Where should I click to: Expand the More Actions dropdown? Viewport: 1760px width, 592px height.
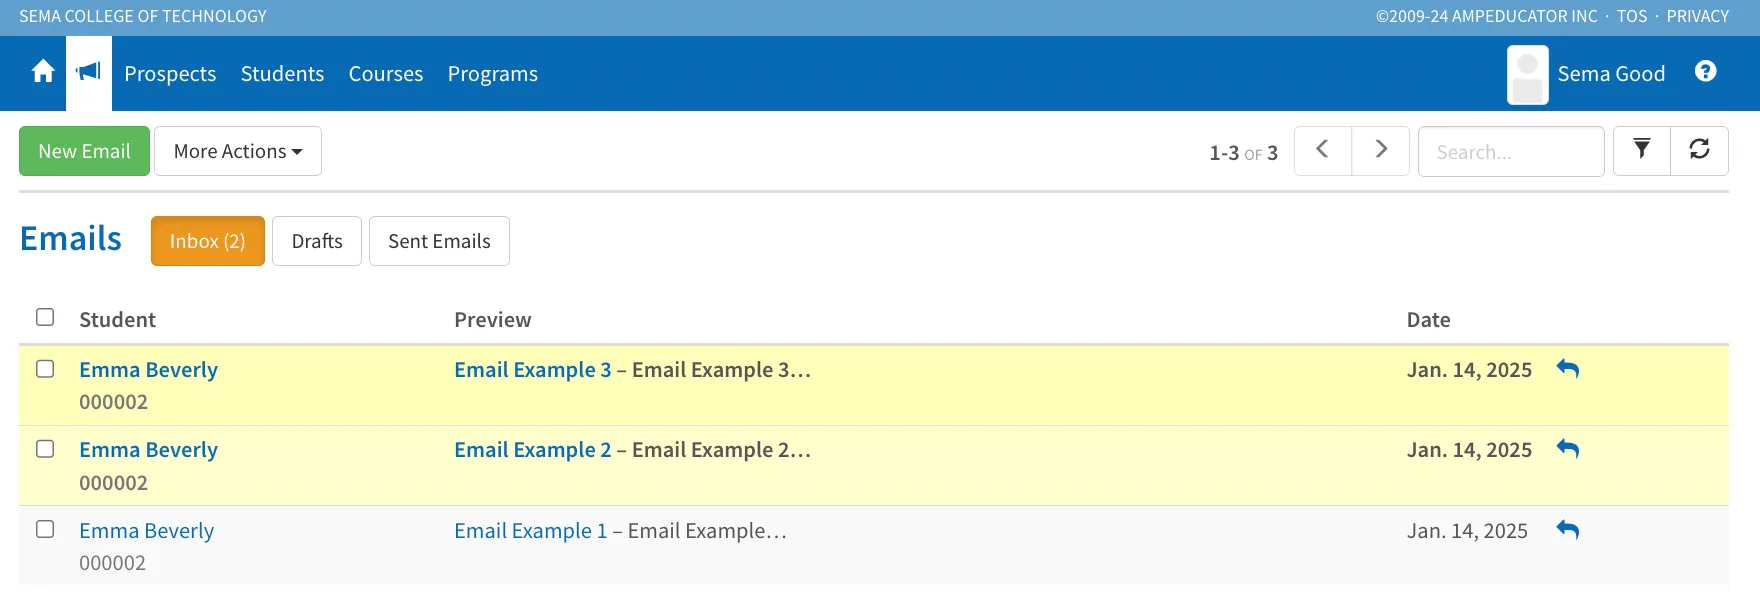(x=238, y=151)
